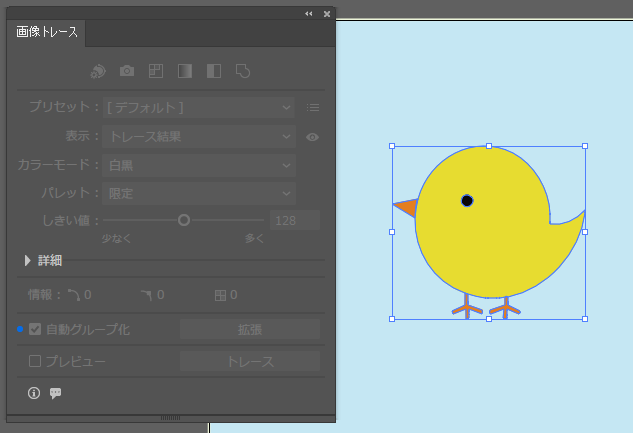Click the color count grid icon in 情報
The height and width of the screenshot is (433, 633).
point(220,295)
